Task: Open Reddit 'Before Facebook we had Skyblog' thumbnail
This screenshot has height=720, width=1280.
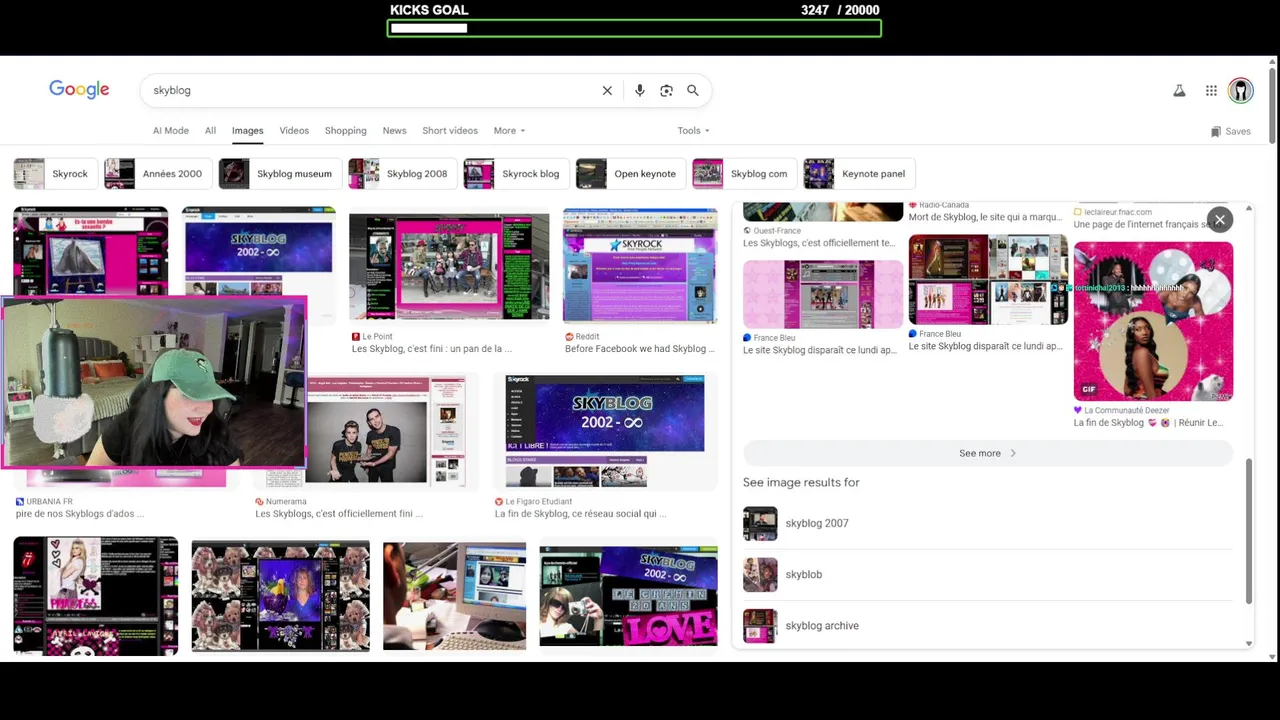Action: (640, 266)
